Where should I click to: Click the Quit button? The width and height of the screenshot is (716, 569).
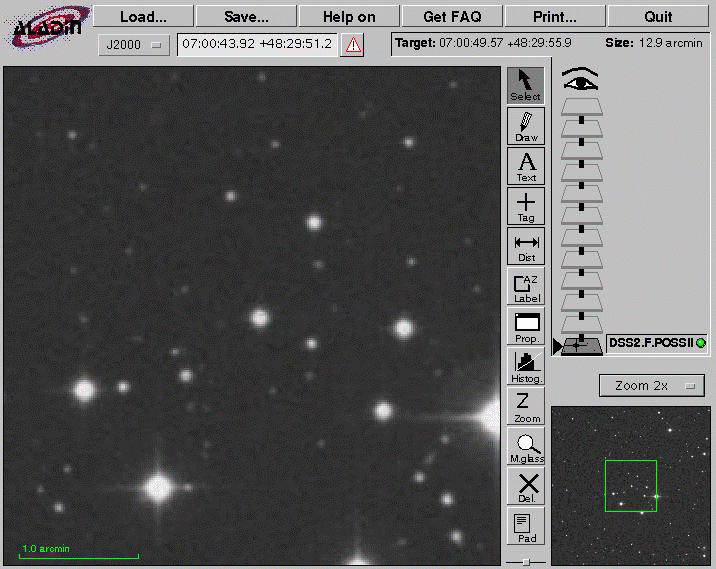tap(658, 17)
